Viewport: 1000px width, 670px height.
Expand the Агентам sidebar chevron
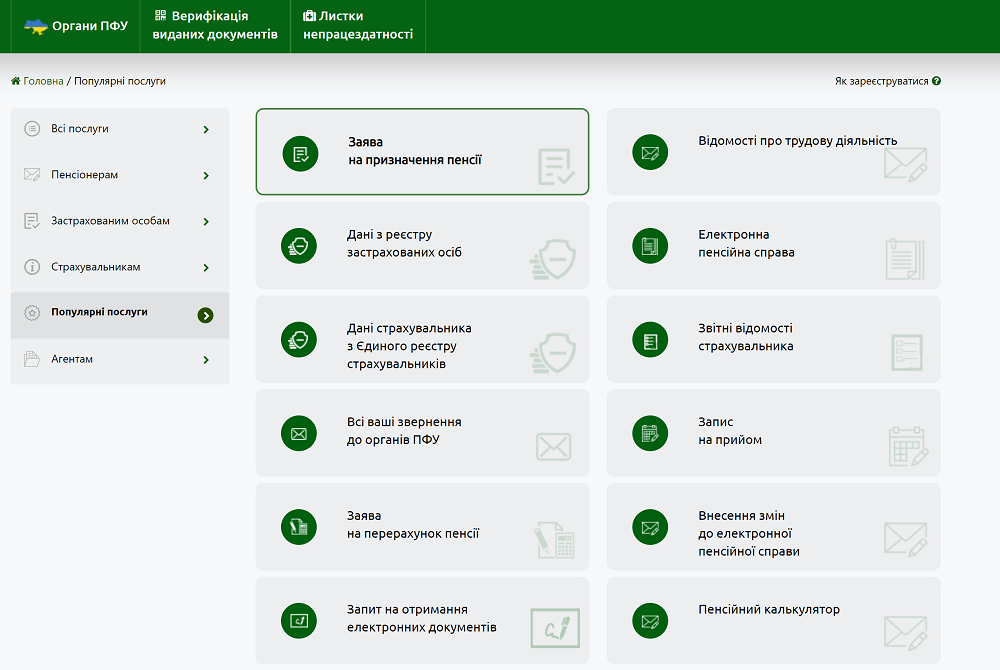pyautogui.click(x=206, y=360)
